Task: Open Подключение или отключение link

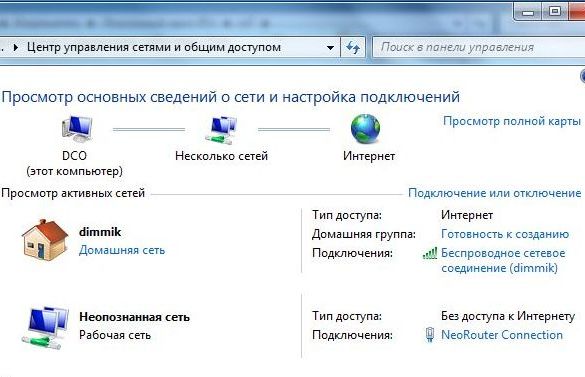Action: pyautogui.click(x=494, y=193)
